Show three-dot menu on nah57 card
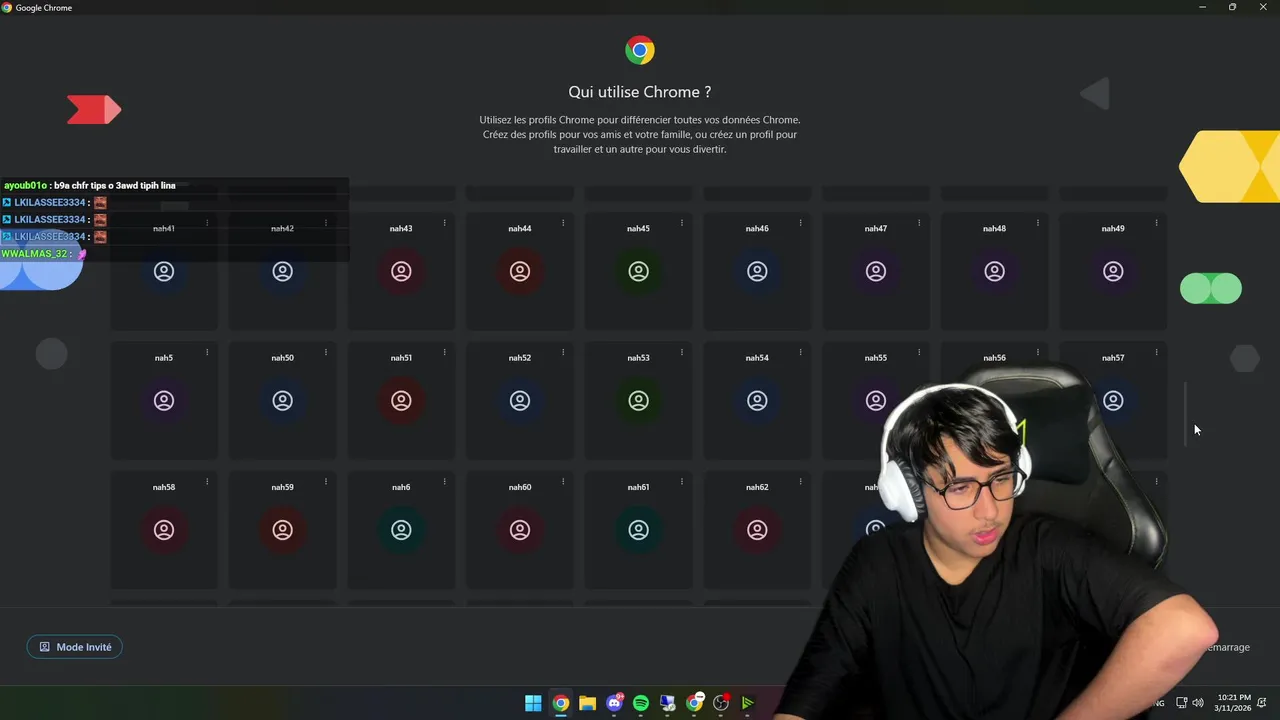The height and width of the screenshot is (720, 1280). [x=1156, y=352]
